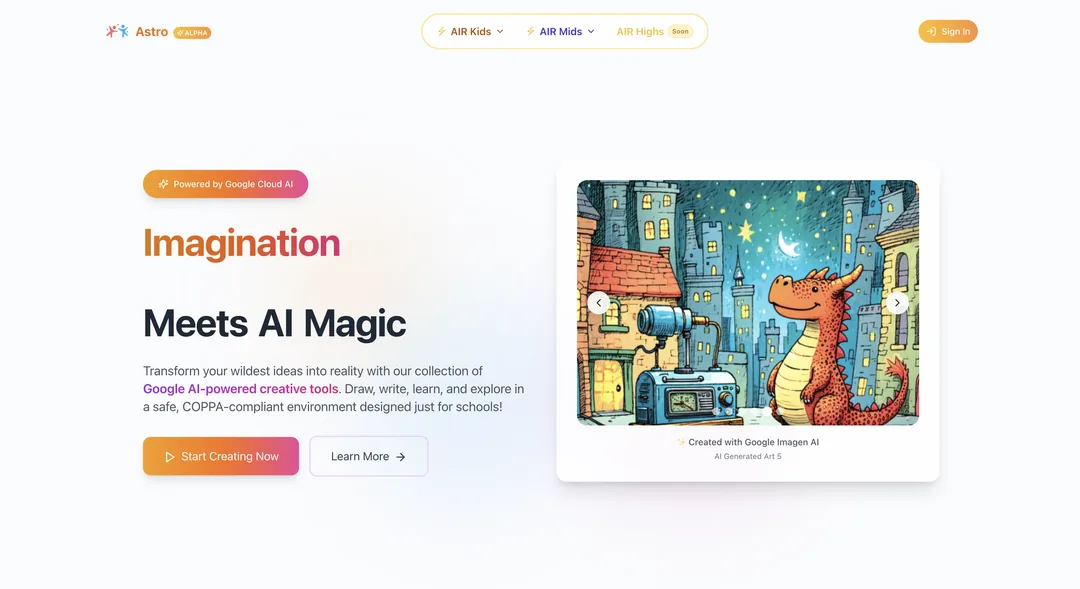This screenshot has width=1080, height=589.
Task: Click the lightning bolt icon beside AIR Kids
Action: click(x=442, y=32)
